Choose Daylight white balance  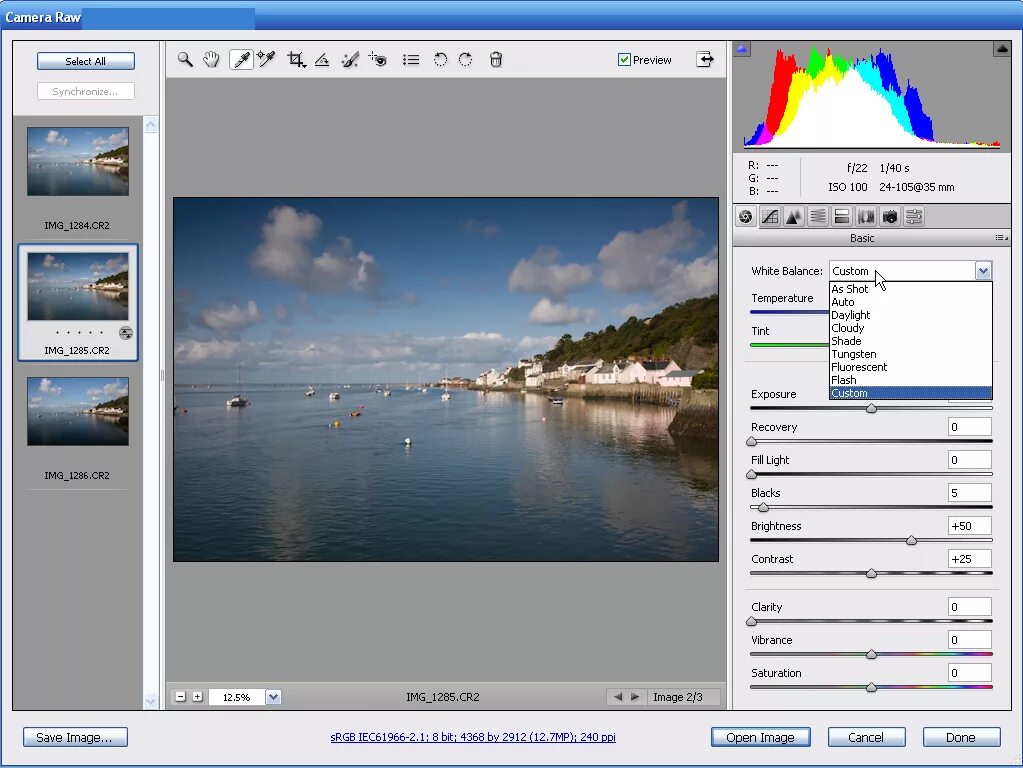(911, 315)
